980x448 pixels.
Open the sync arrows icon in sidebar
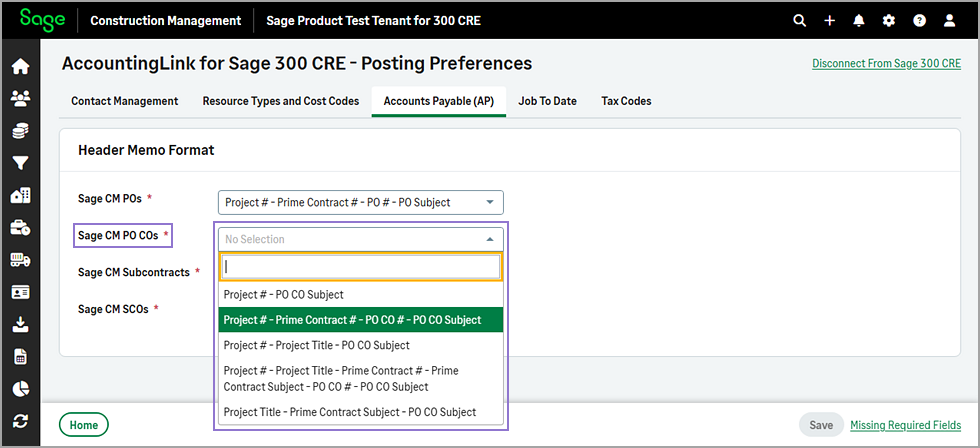tap(21, 421)
